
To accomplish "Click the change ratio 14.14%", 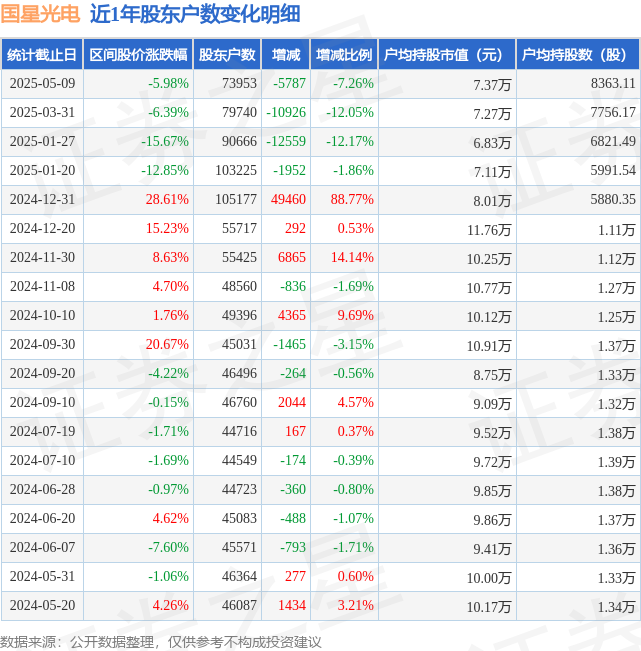I will point(352,257).
